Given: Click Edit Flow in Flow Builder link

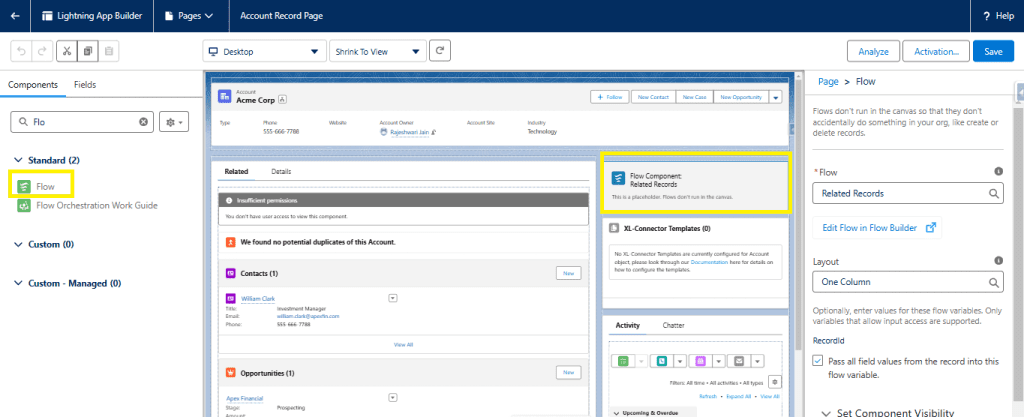Looking at the screenshot, I should [878, 228].
